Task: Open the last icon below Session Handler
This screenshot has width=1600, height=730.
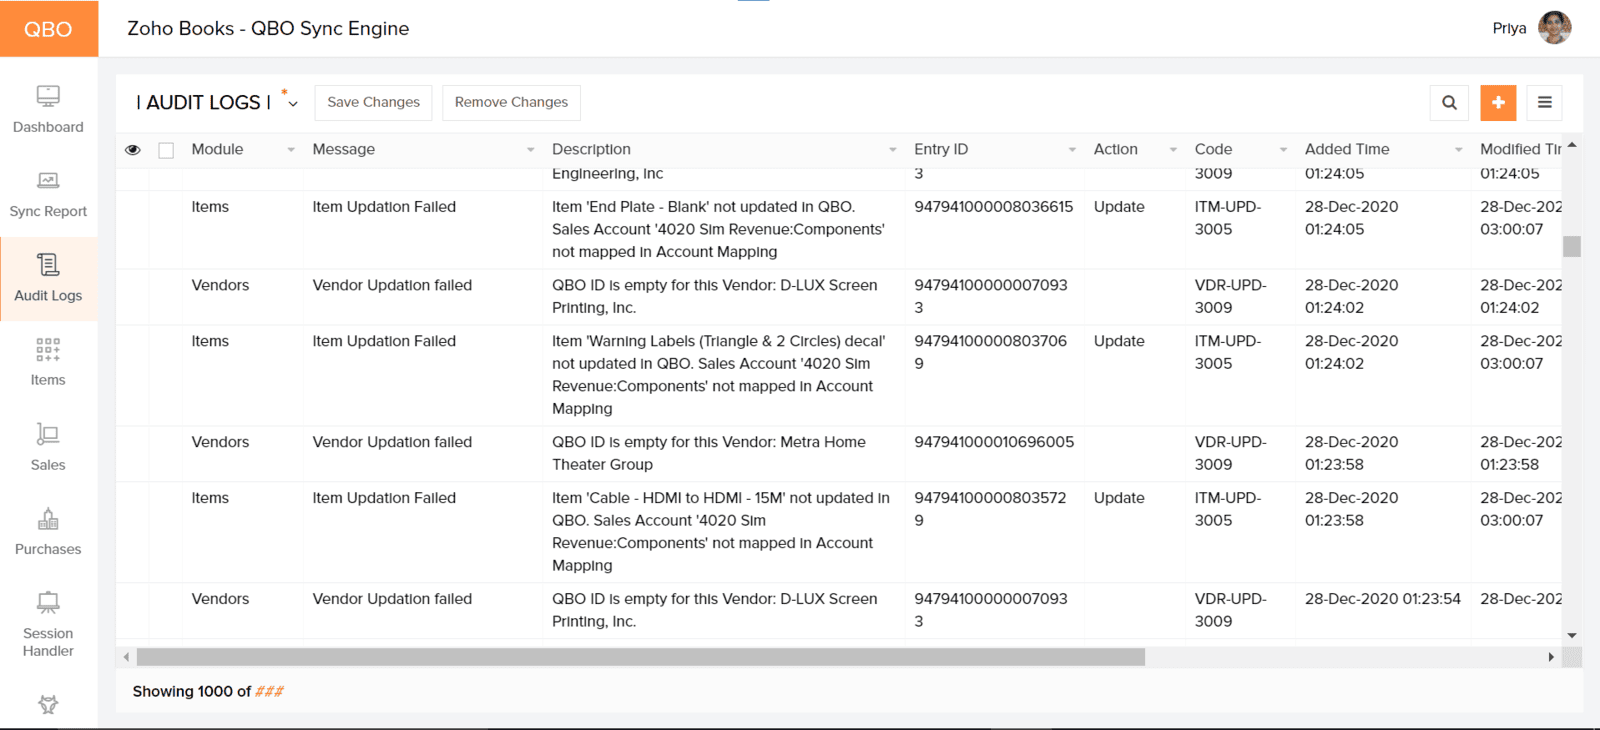Action: tap(48, 705)
